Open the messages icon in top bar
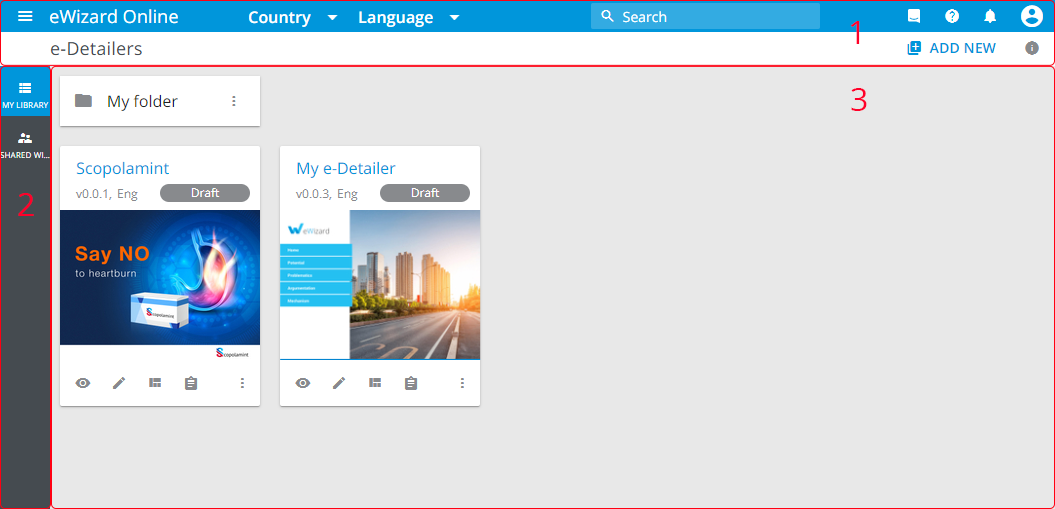This screenshot has height=509, width=1055. pos(913,16)
